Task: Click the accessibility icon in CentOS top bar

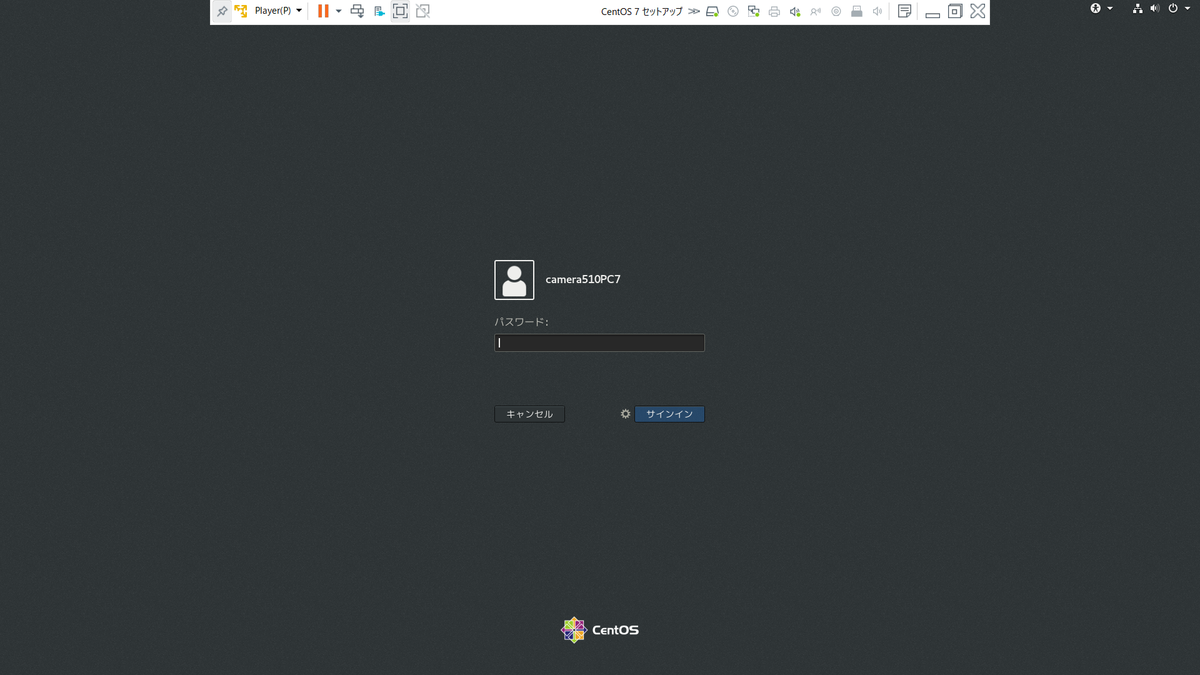Action: click(1095, 8)
